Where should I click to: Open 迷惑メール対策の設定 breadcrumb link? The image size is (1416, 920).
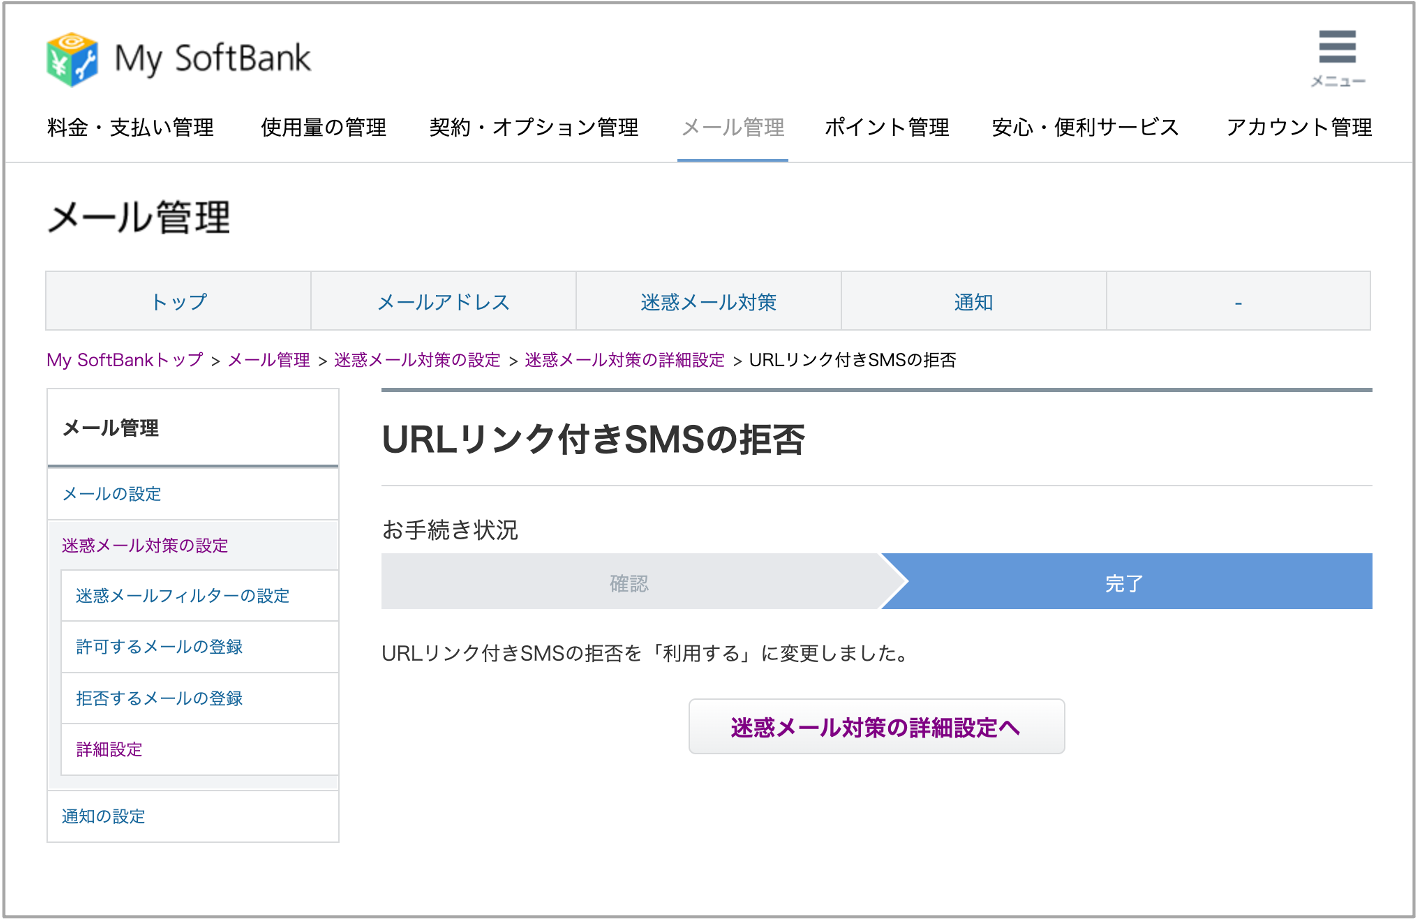tap(417, 360)
